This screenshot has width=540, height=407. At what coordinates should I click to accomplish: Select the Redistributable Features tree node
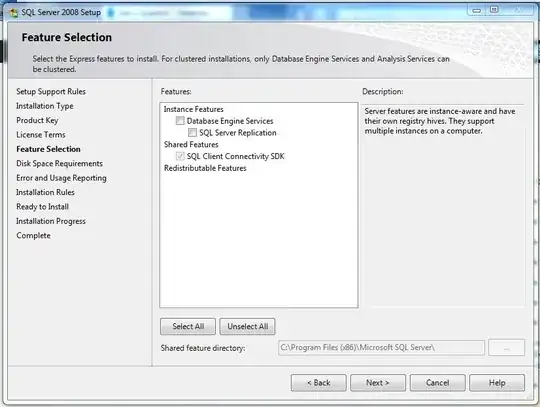click(x=205, y=168)
